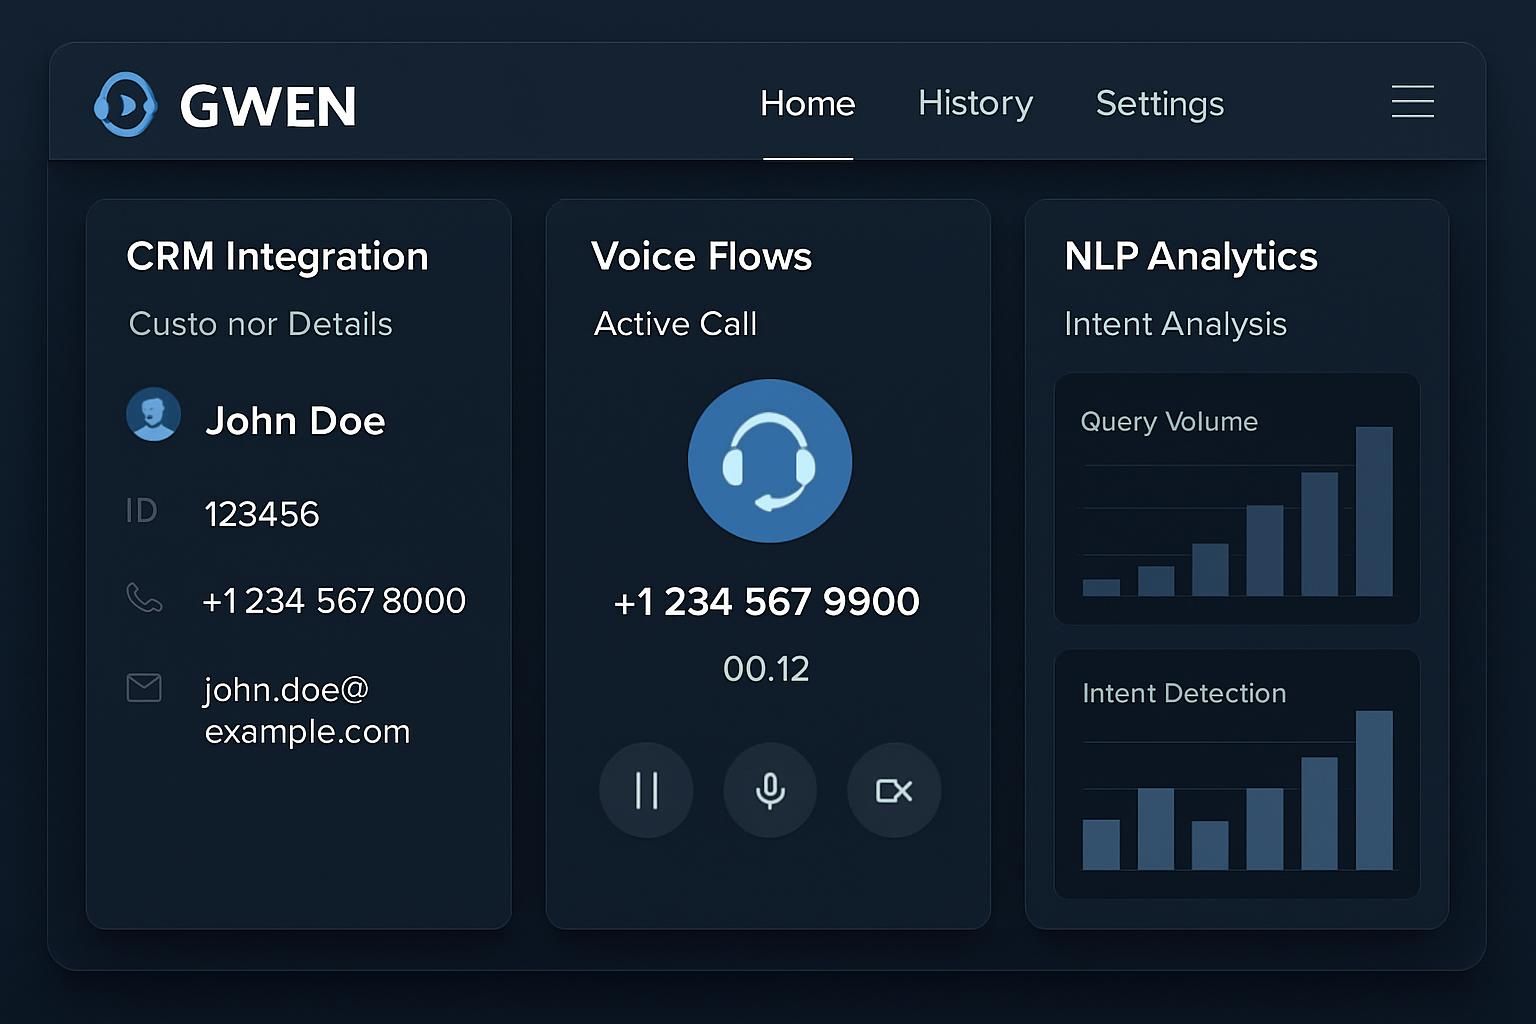Click the tallest bar in Query Volume
The width and height of the screenshot is (1536, 1024).
(1374, 511)
